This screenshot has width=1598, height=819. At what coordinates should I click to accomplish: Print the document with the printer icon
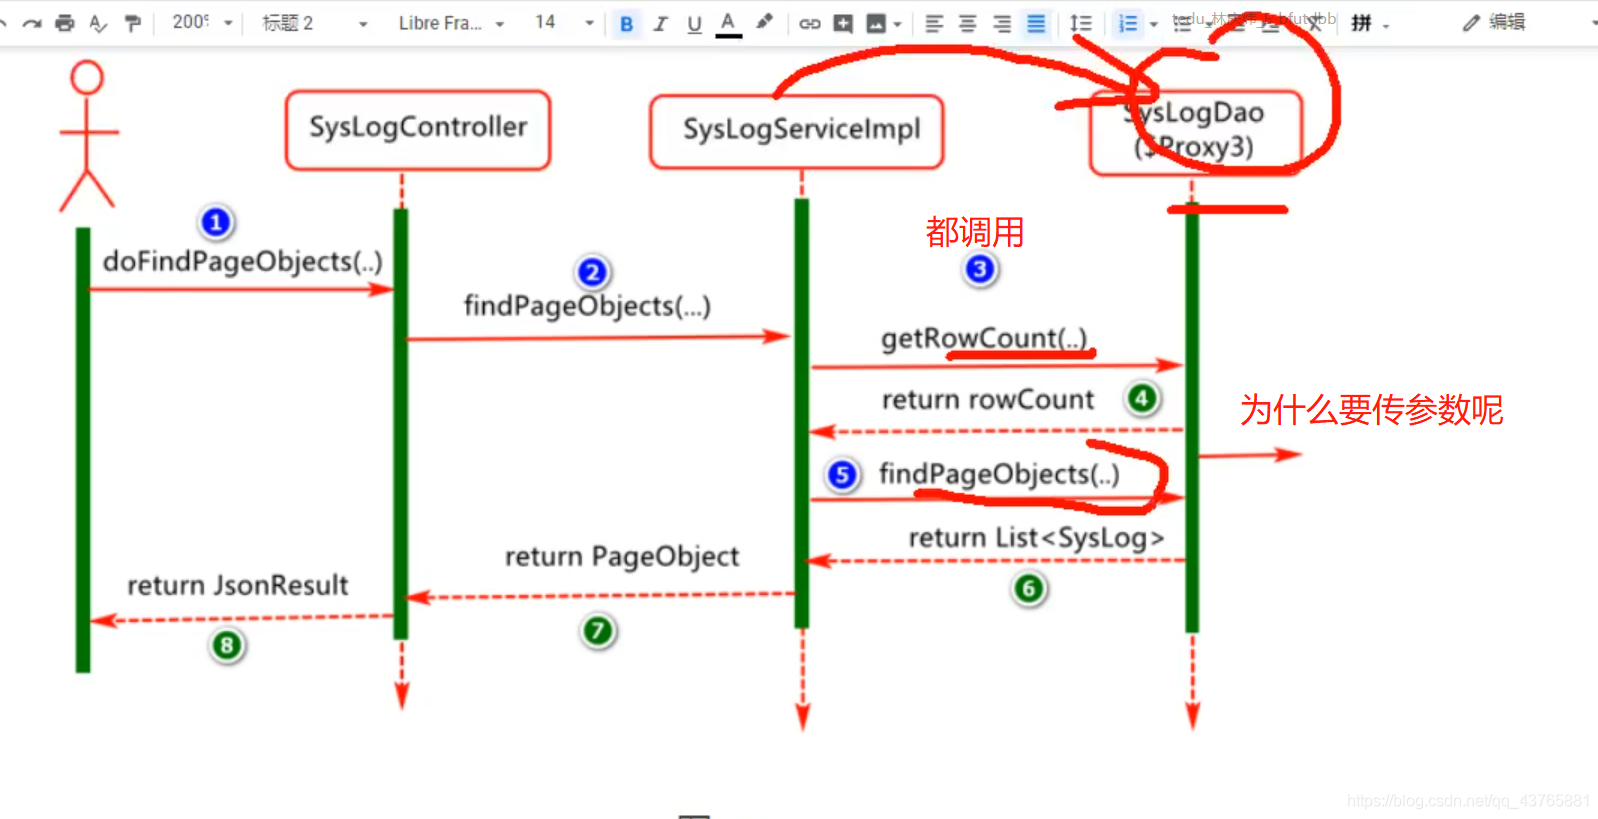point(65,23)
